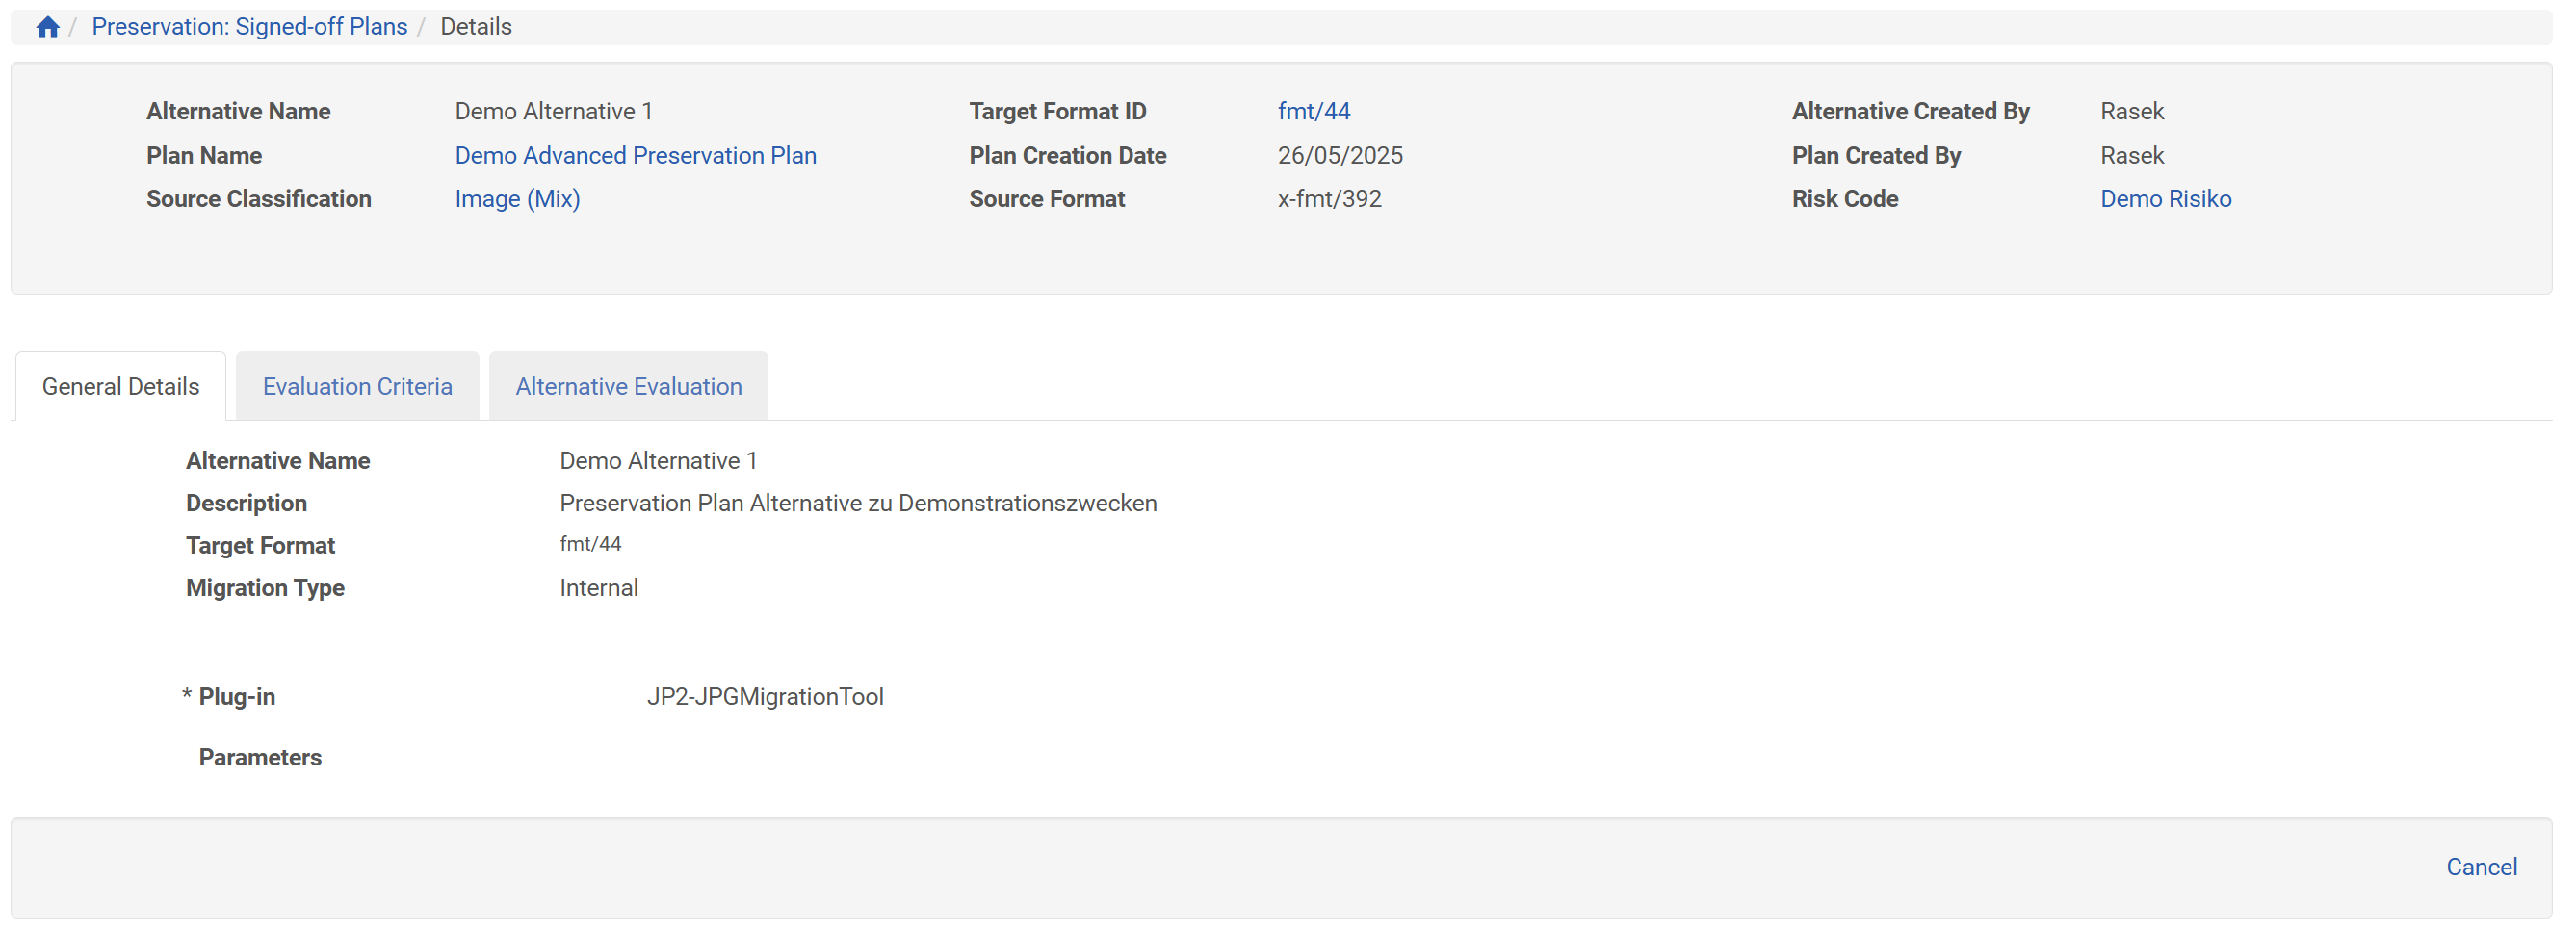The width and height of the screenshot is (2576, 933).
Task: Select the General Details tab
Action: point(121,387)
